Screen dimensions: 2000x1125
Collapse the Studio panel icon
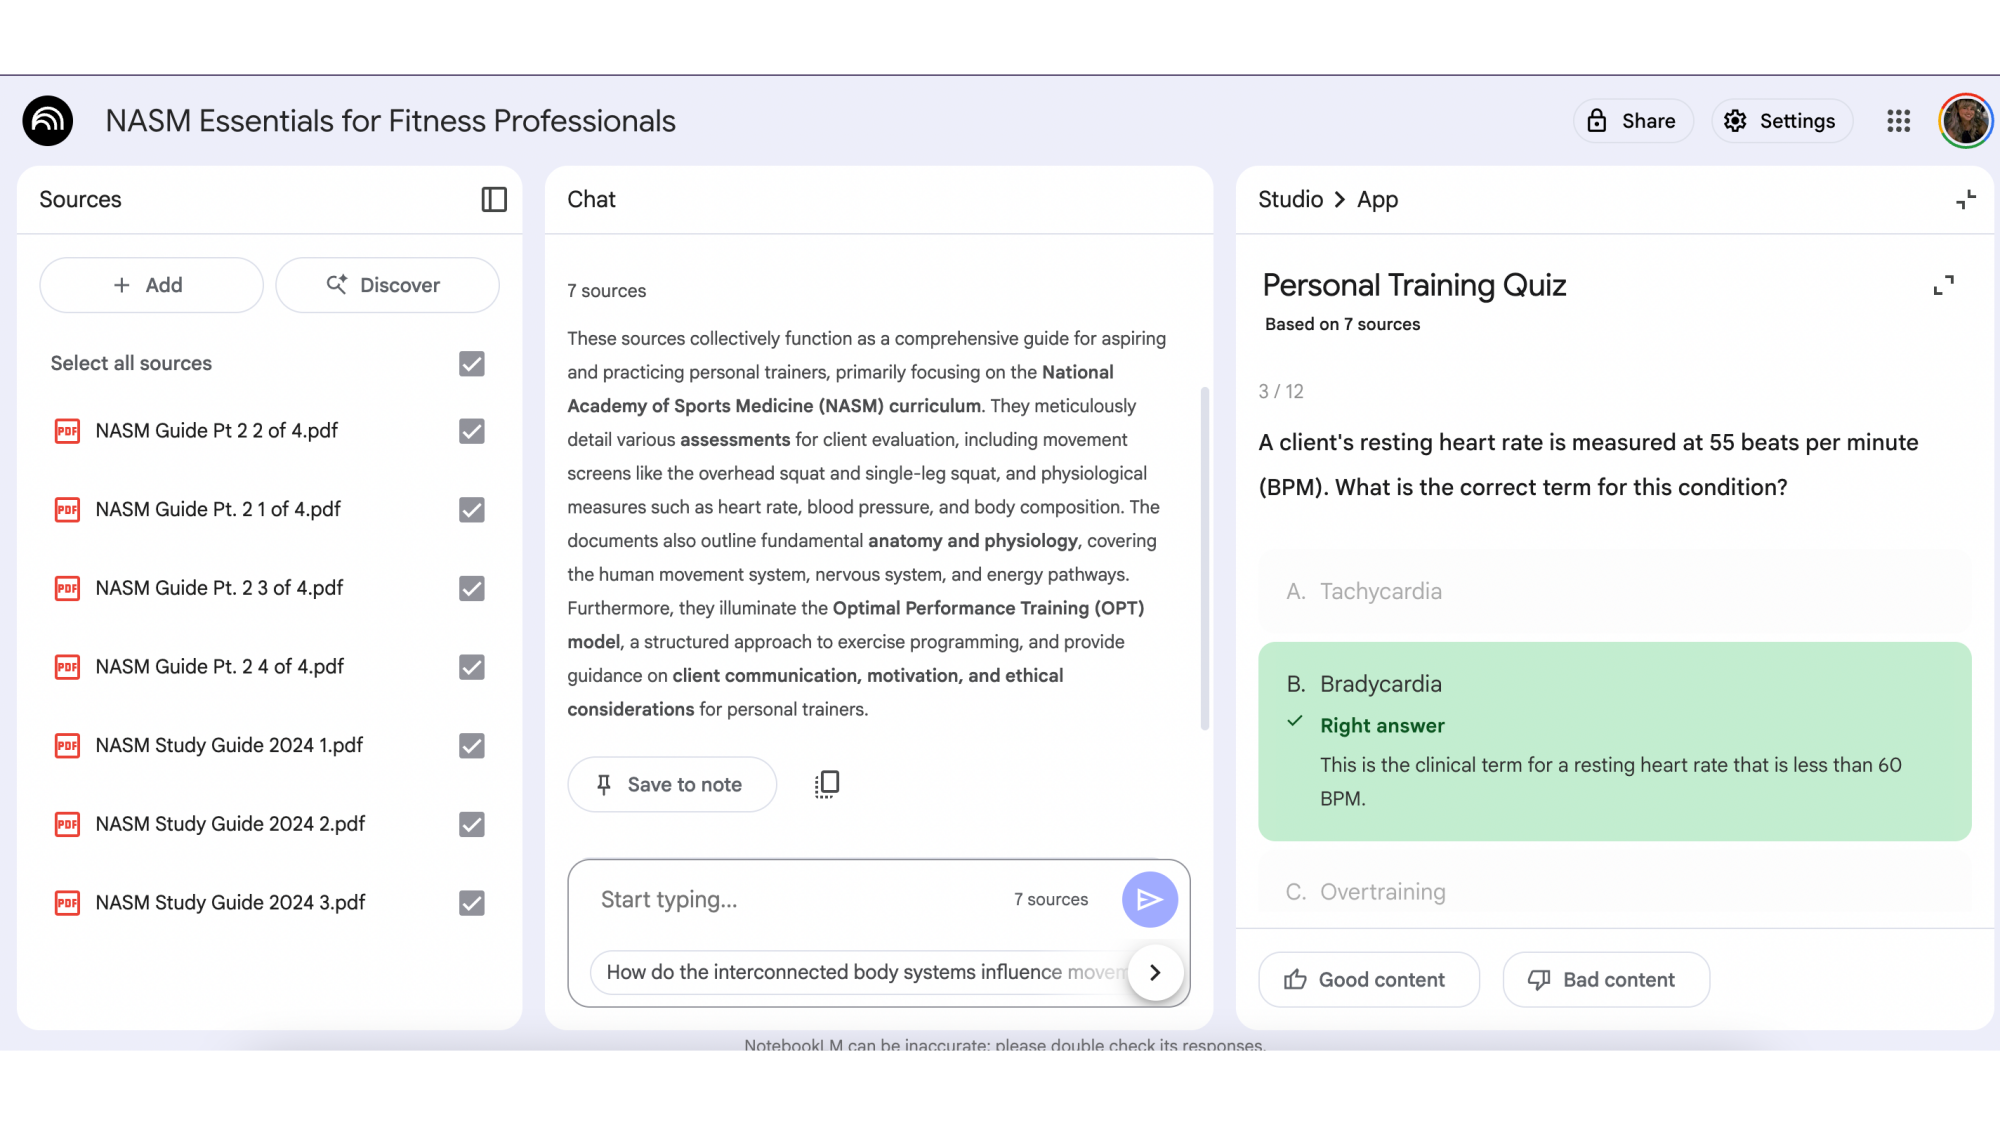[x=1966, y=199]
